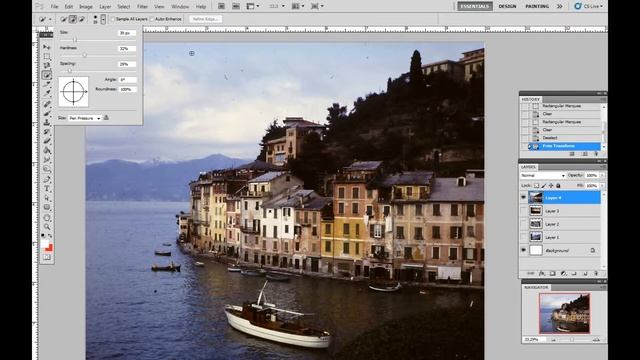Image resolution: width=640 pixels, height=360 pixels.
Task: Create a new layer
Action: pos(585,273)
